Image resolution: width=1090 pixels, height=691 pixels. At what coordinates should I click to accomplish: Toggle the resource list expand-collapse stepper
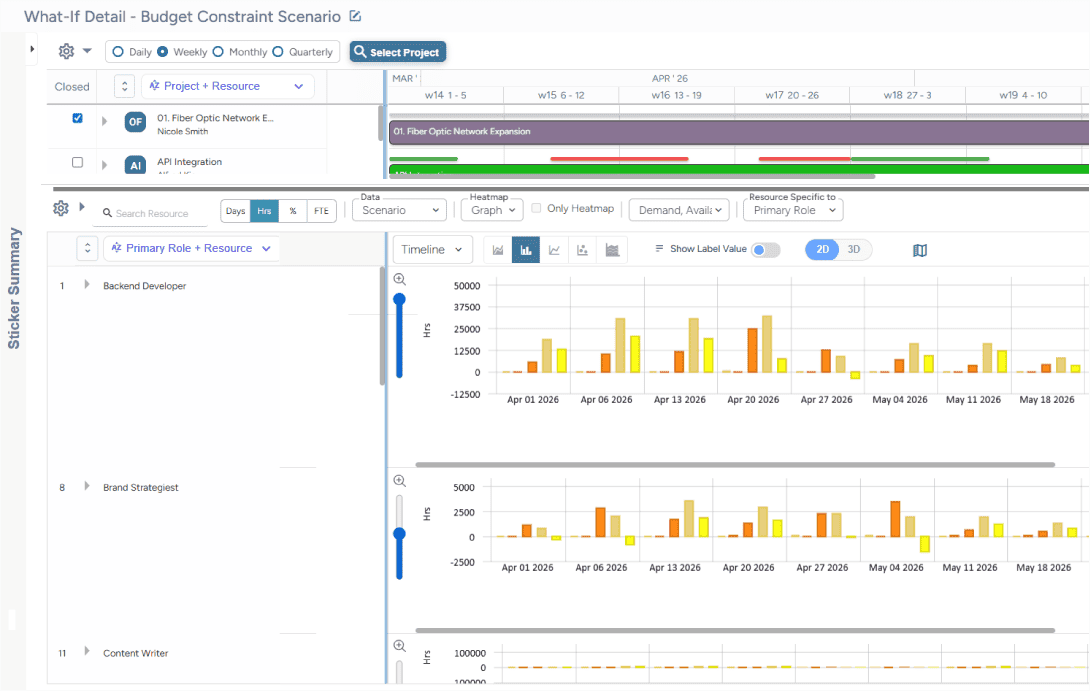coord(87,248)
